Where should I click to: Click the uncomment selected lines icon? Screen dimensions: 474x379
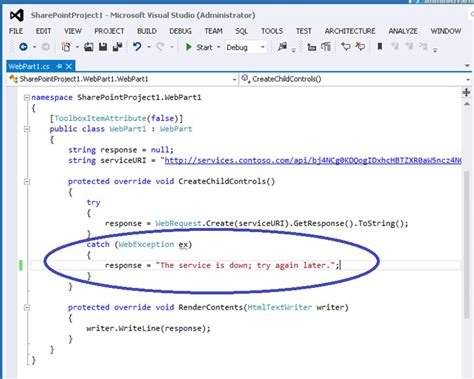(x=360, y=47)
